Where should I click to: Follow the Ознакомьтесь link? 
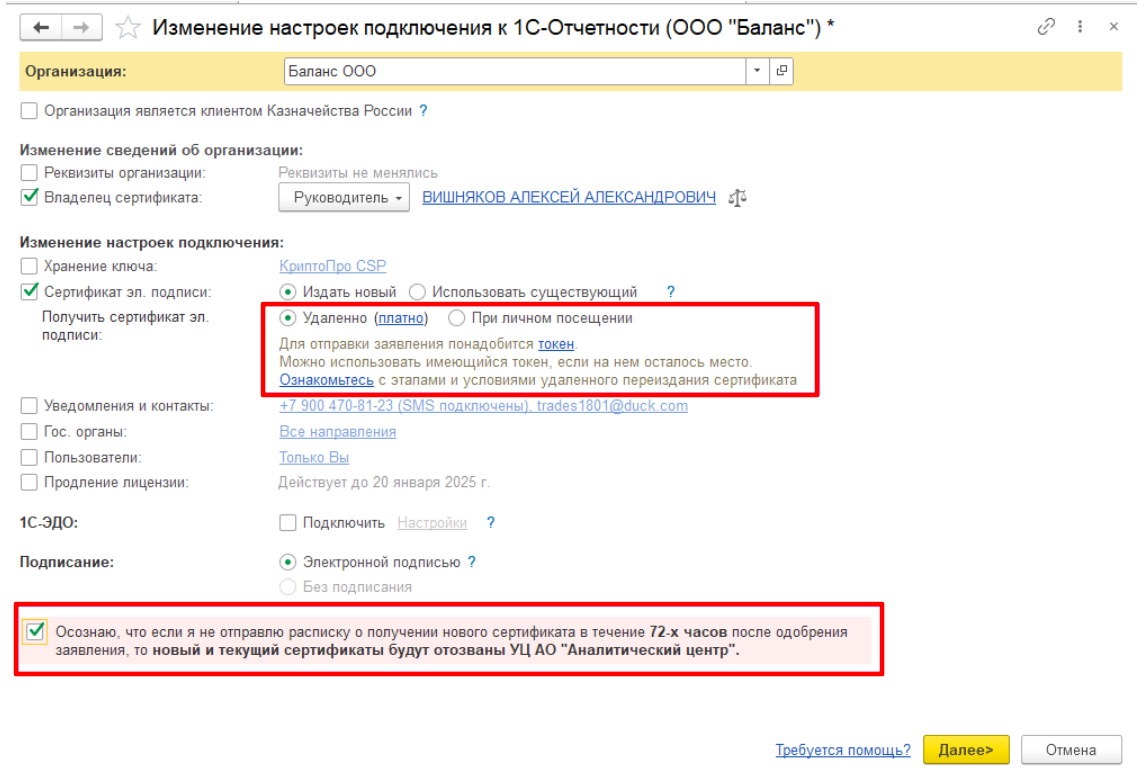[x=326, y=380]
